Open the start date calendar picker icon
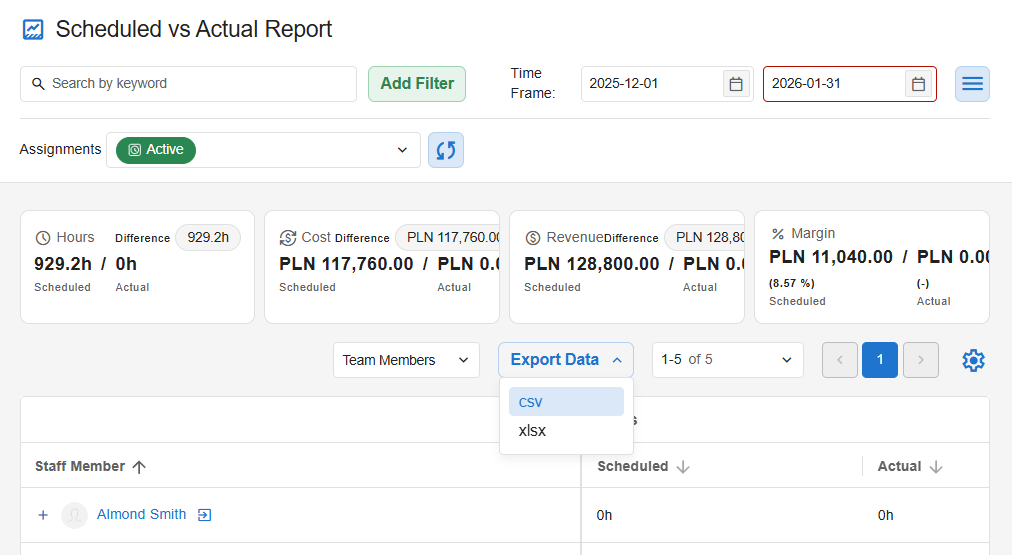The height and width of the screenshot is (555, 1012). (736, 84)
